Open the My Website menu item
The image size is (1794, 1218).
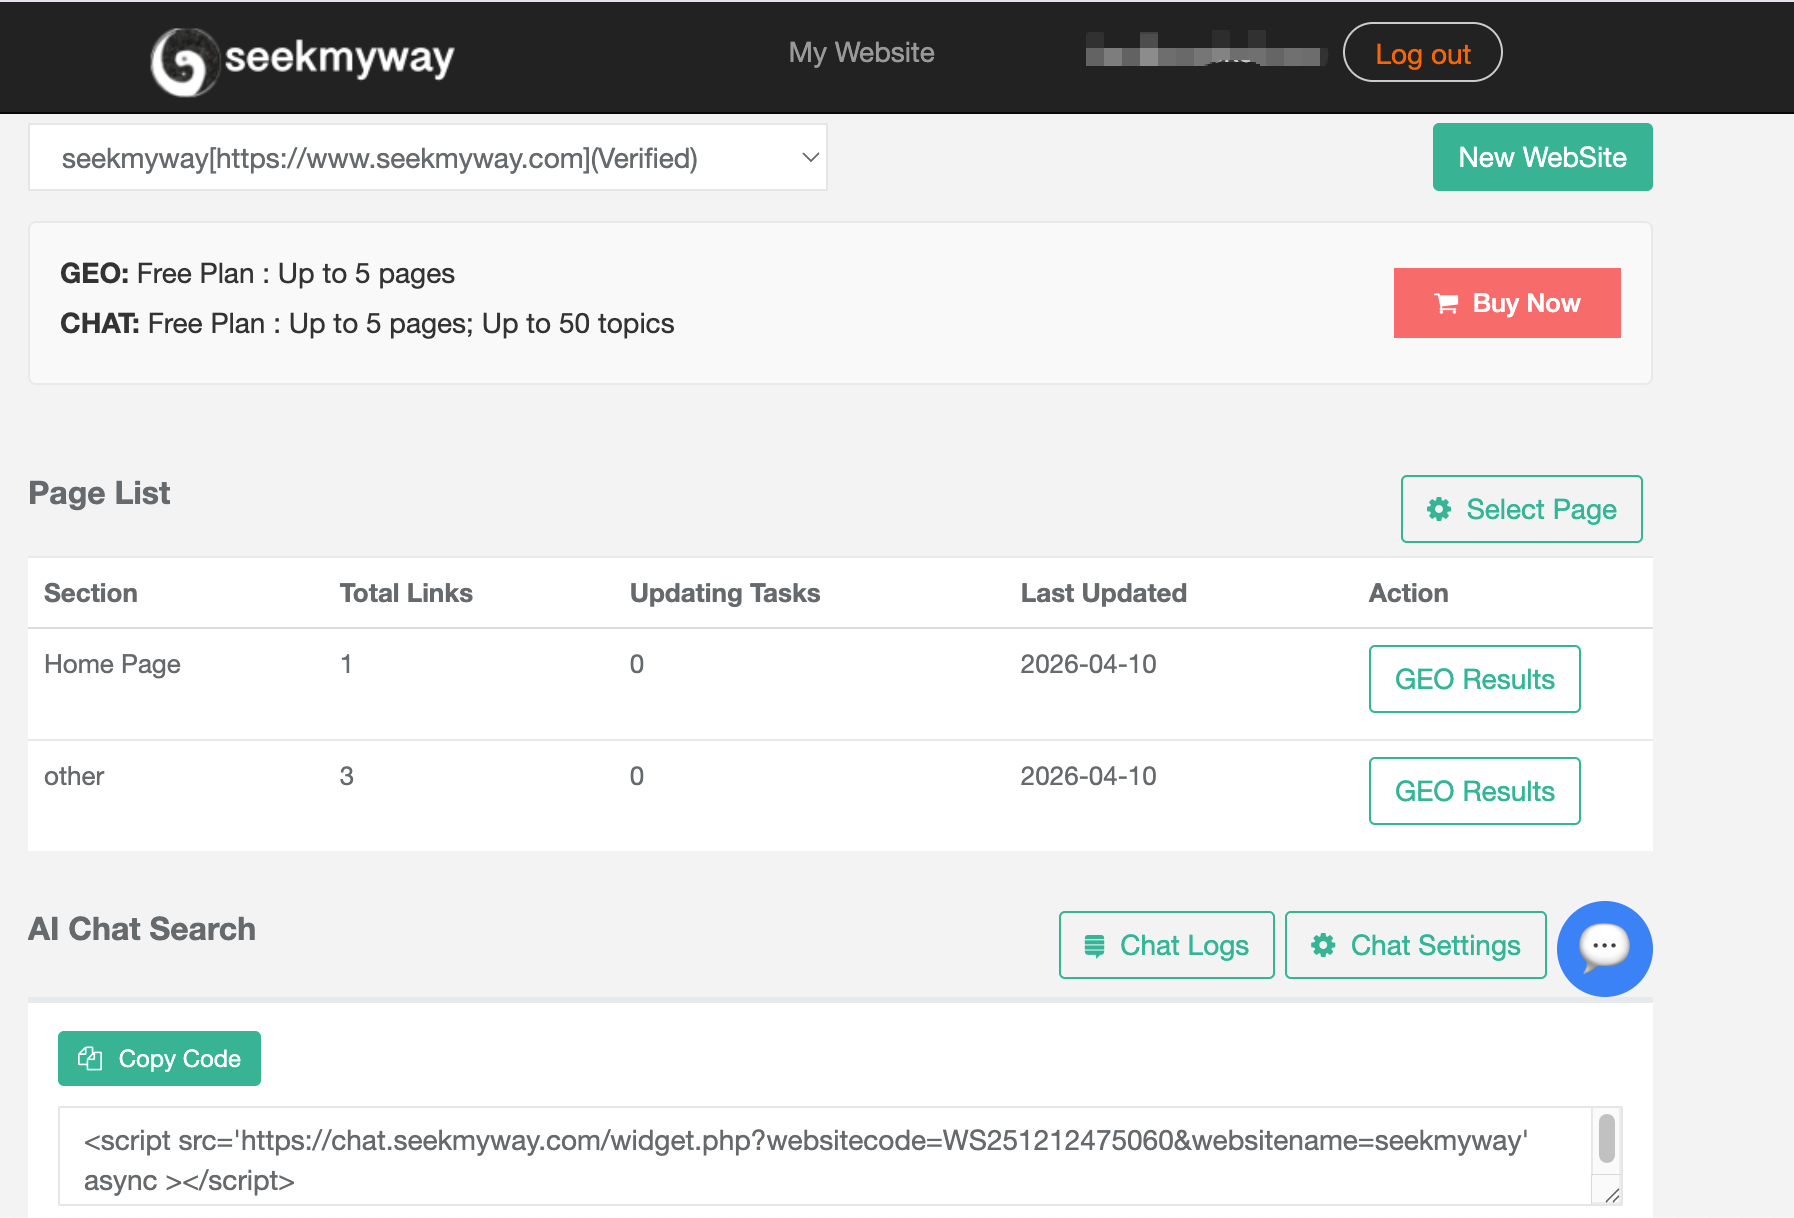coord(861,53)
